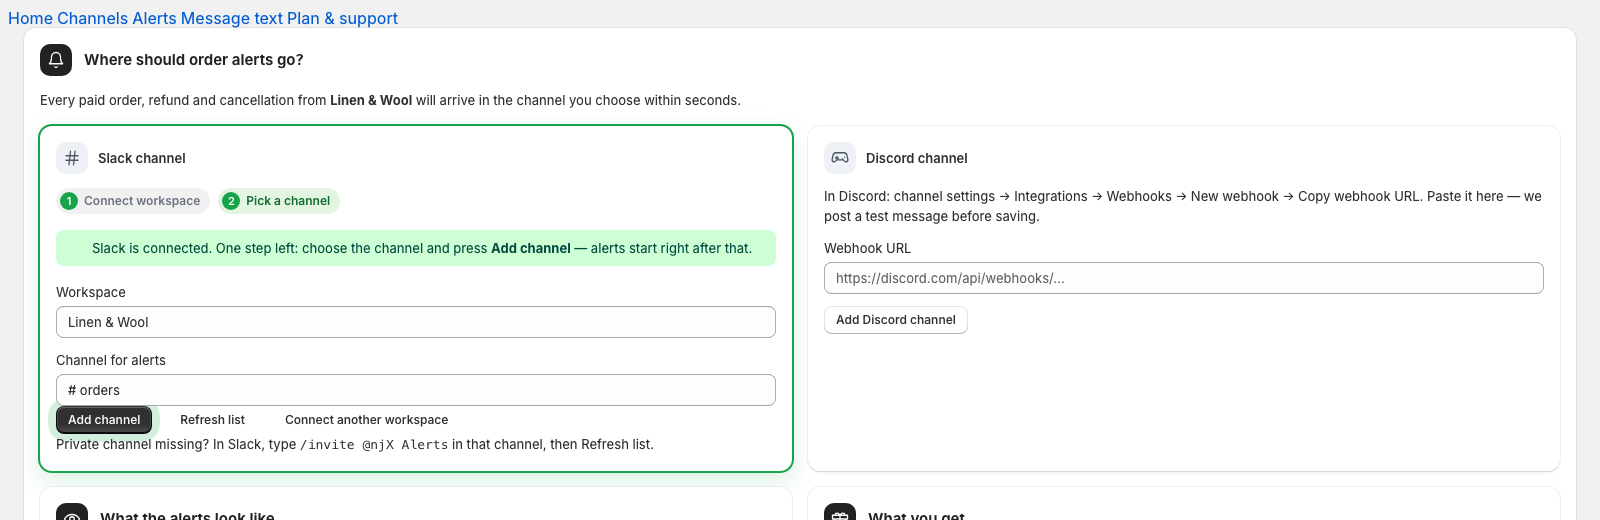Open the Workspace dropdown showing Linen & Wool
1600x520 pixels.
click(x=416, y=322)
